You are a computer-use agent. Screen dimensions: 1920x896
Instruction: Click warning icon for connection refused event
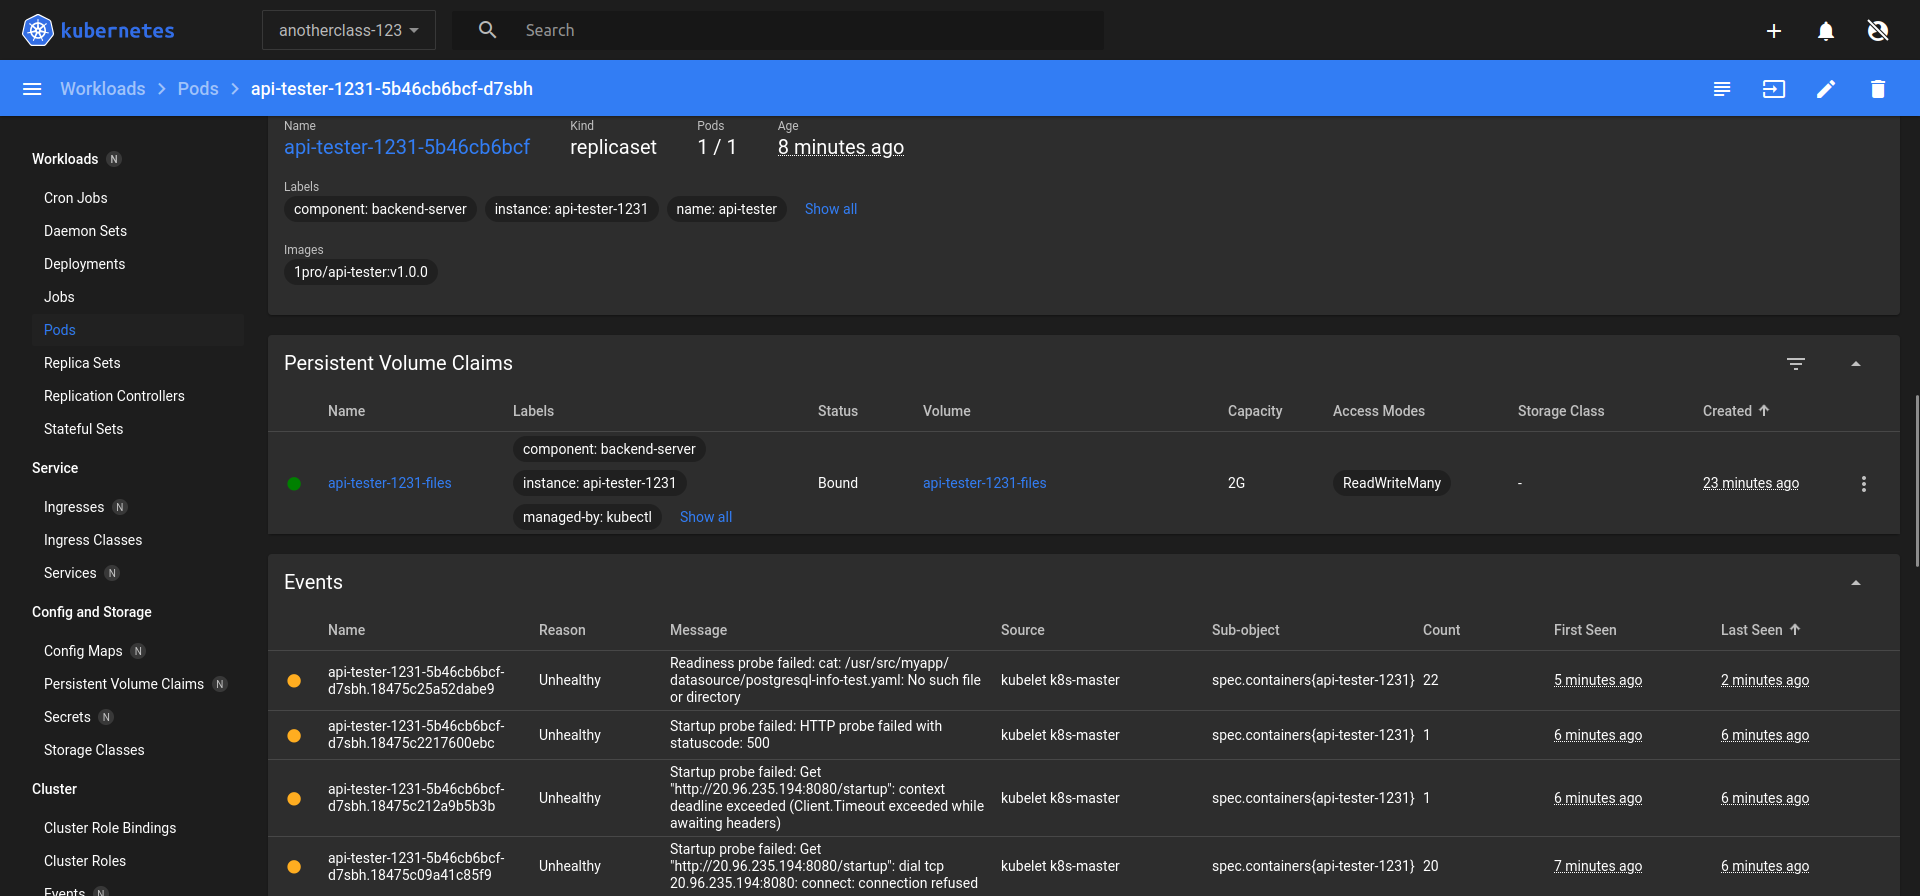[x=294, y=867]
